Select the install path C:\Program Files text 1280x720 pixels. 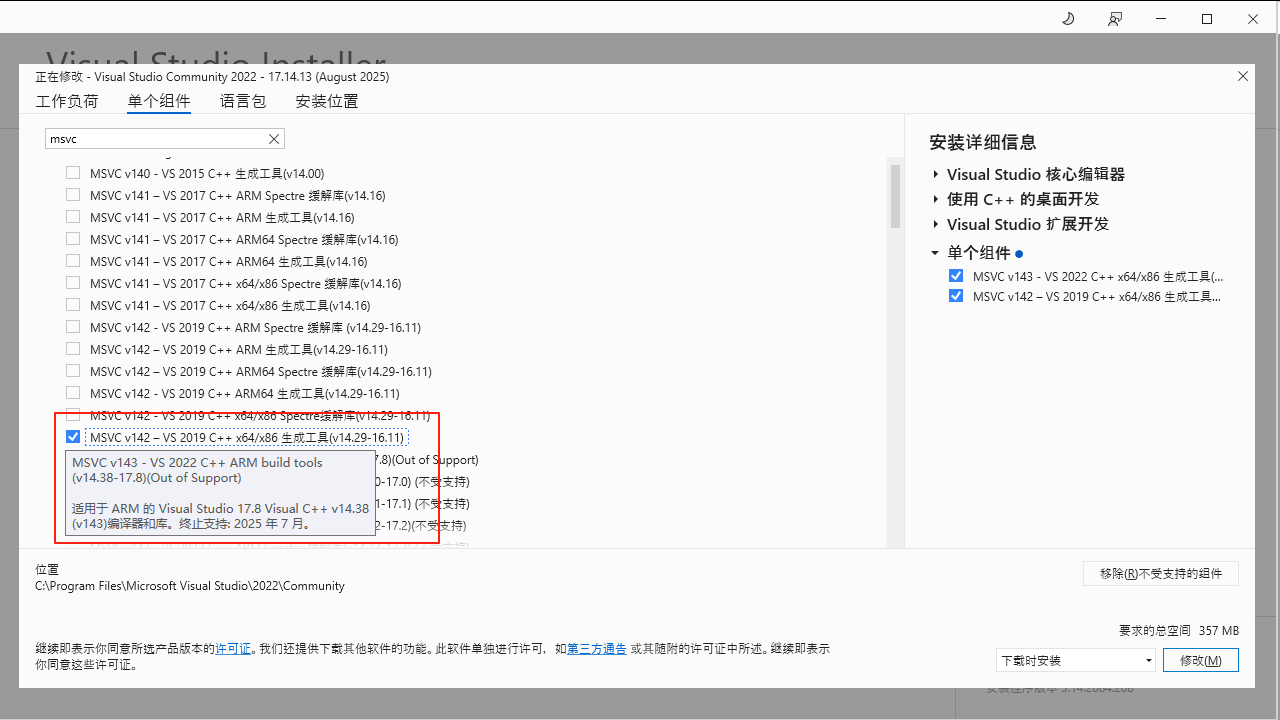tap(190, 586)
